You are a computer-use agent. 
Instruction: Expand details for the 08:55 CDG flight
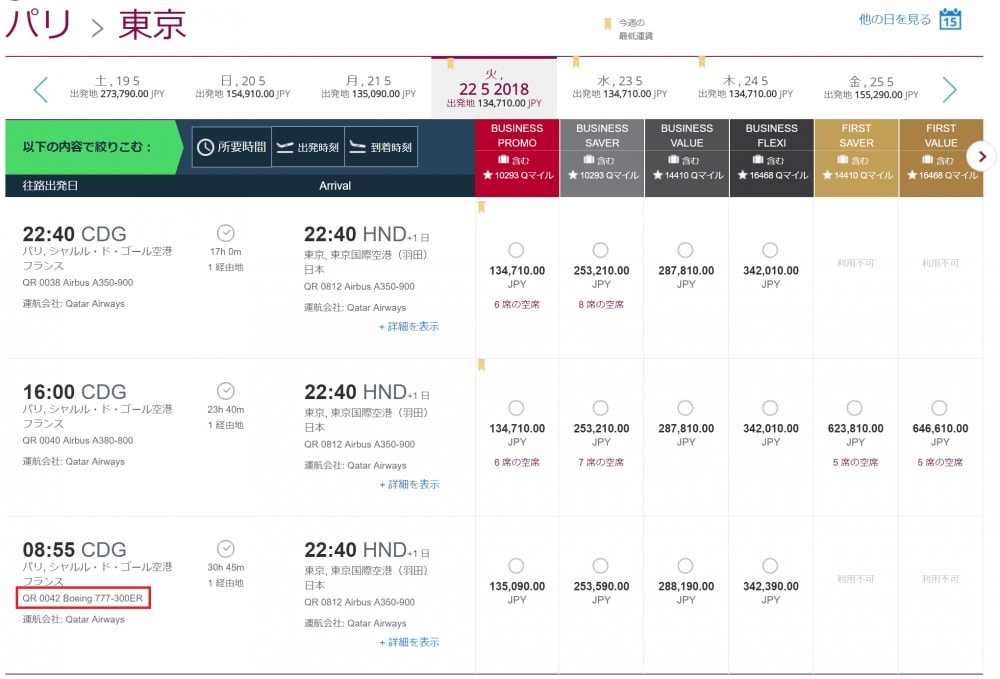click(409, 642)
